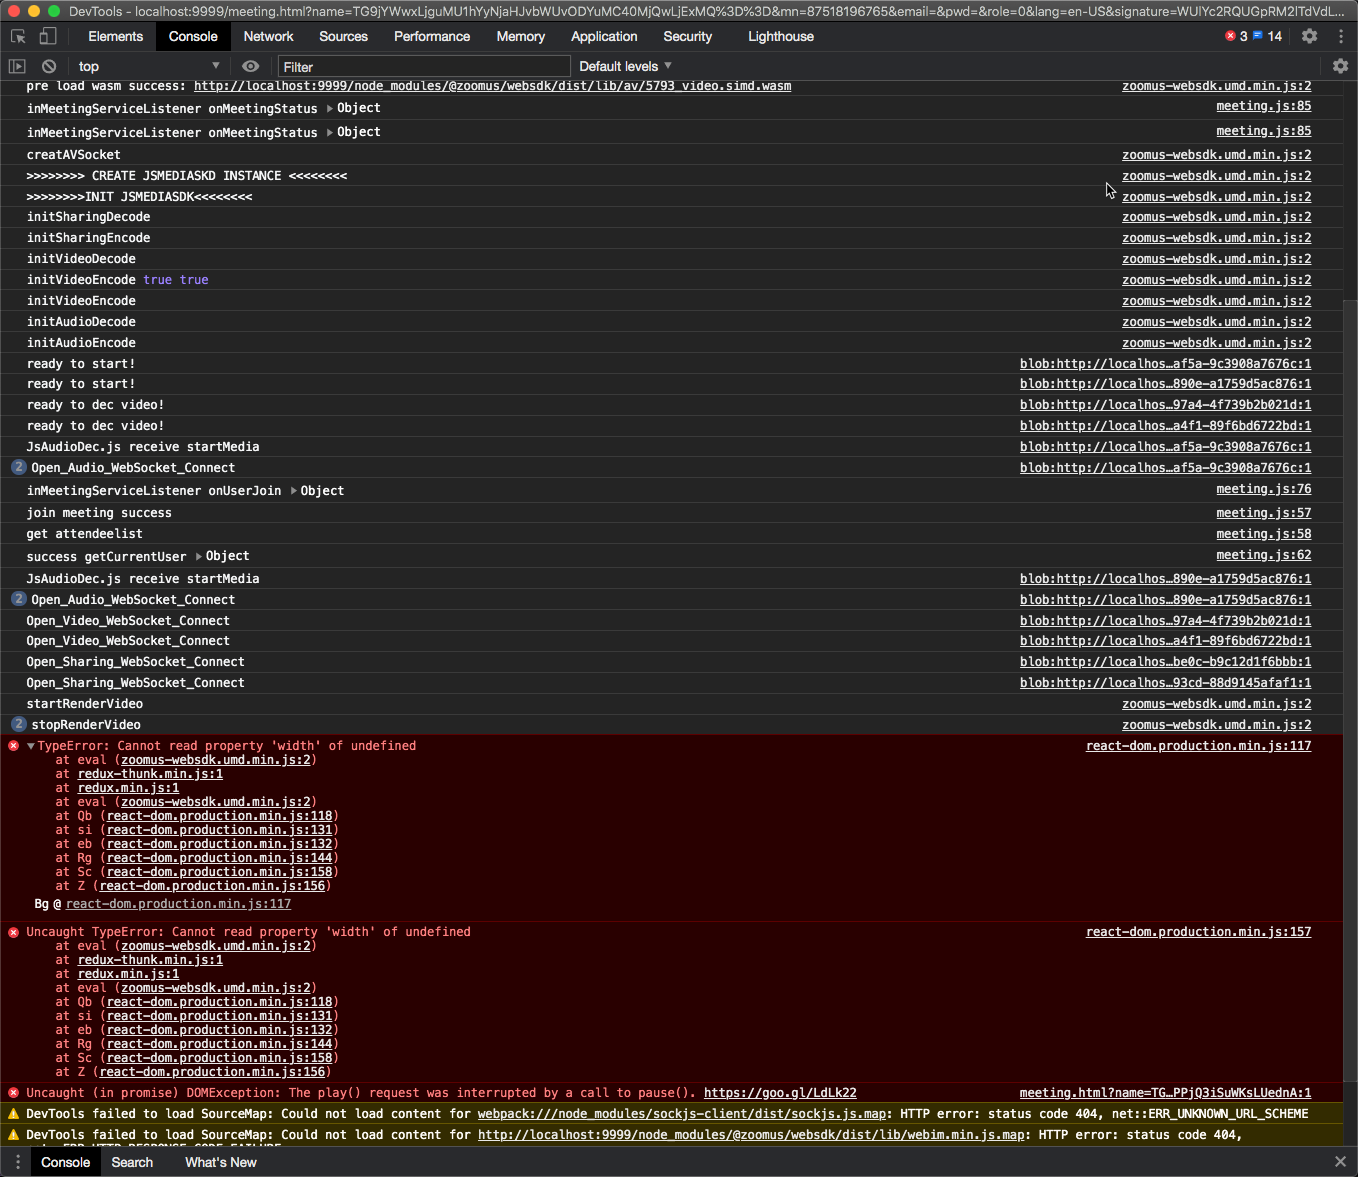This screenshot has height=1177, width=1358.
Task: Open the Sources tab
Action: [x=344, y=36]
